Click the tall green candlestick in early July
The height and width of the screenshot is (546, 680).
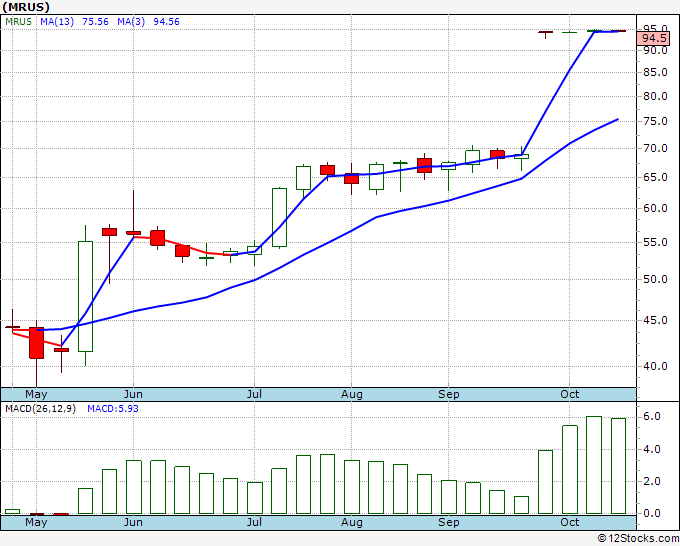pos(279,217)
